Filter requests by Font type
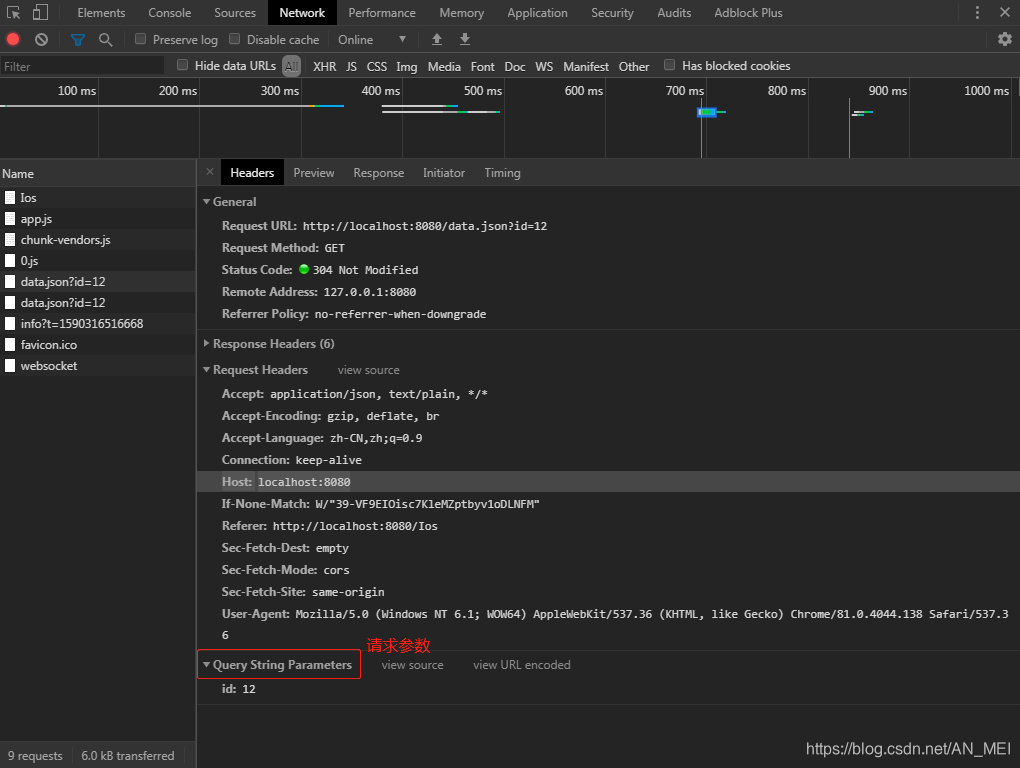 (x=483, y=66)
